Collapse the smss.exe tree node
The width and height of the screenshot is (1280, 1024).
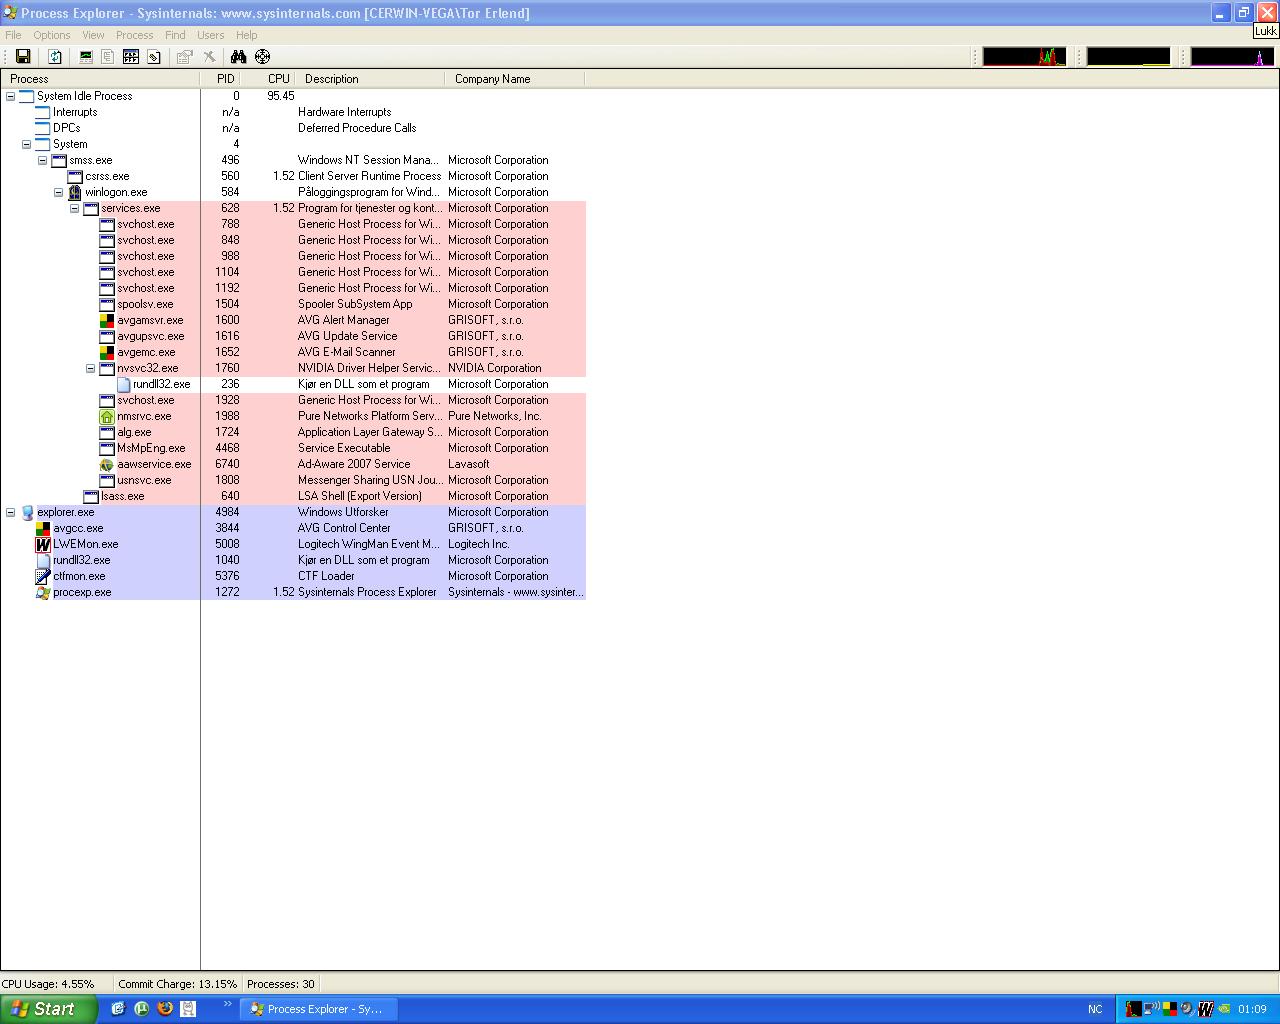[43, 160]
